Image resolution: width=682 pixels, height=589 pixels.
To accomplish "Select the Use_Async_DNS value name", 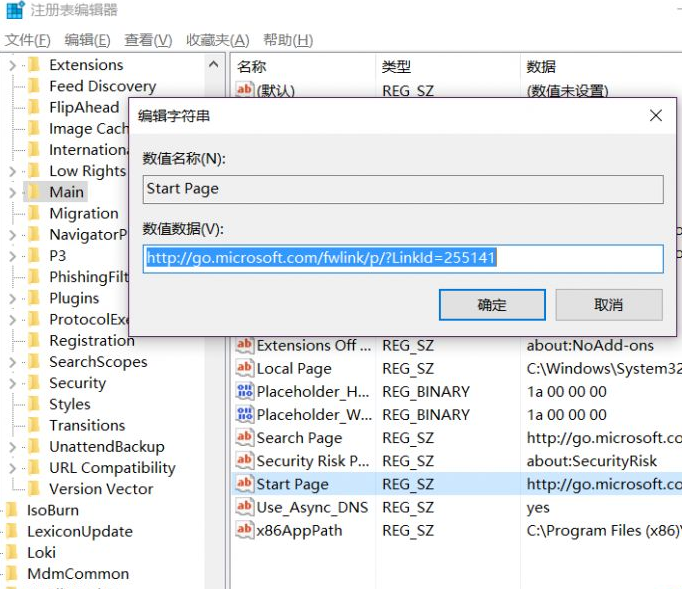I will [312, 507].
